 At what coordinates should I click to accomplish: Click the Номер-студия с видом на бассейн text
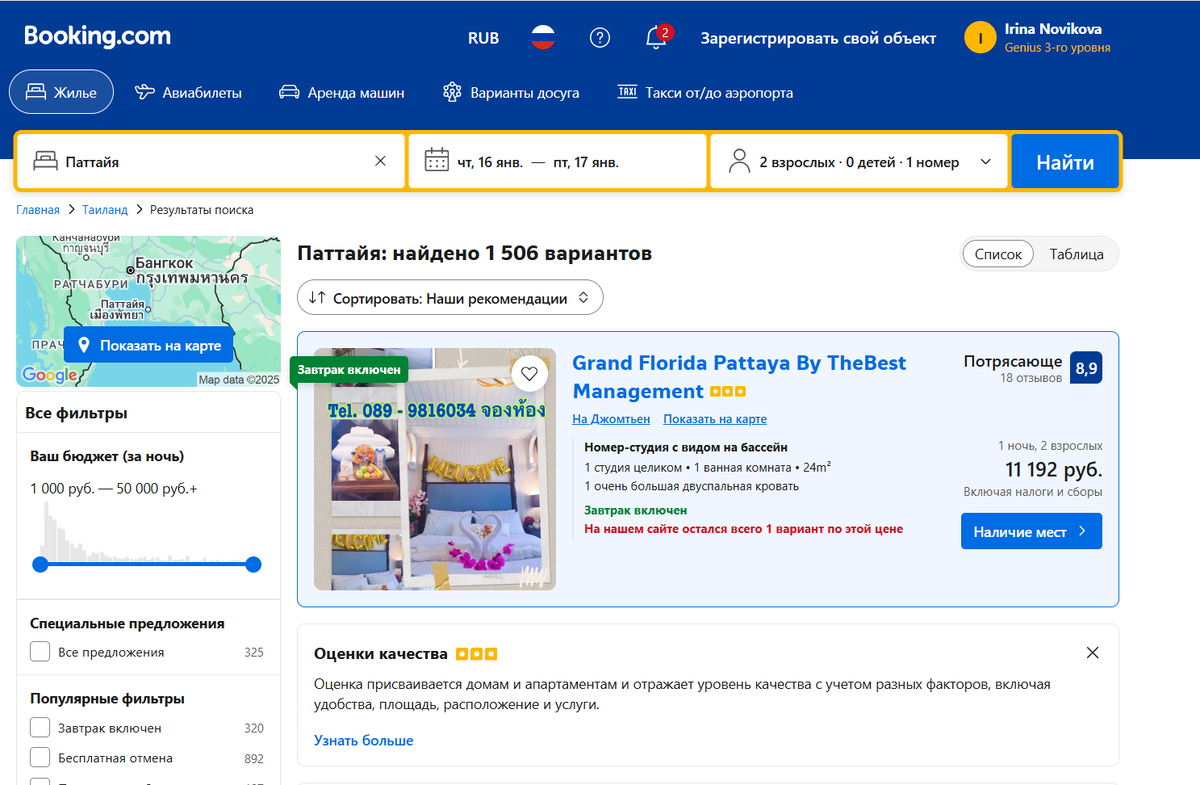(x=686, y=448)
